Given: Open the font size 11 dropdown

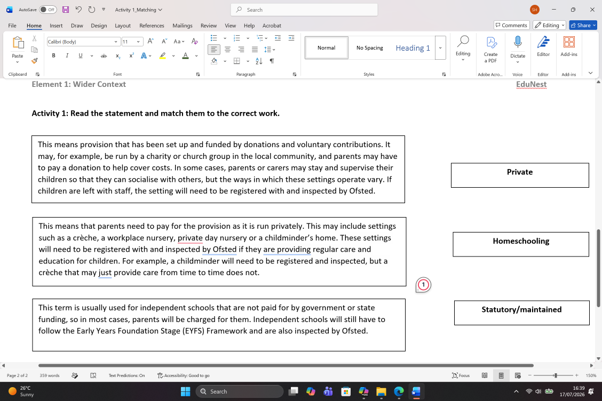Looking at the screenshot, I should pyautogui.click(x=138, y=41).
